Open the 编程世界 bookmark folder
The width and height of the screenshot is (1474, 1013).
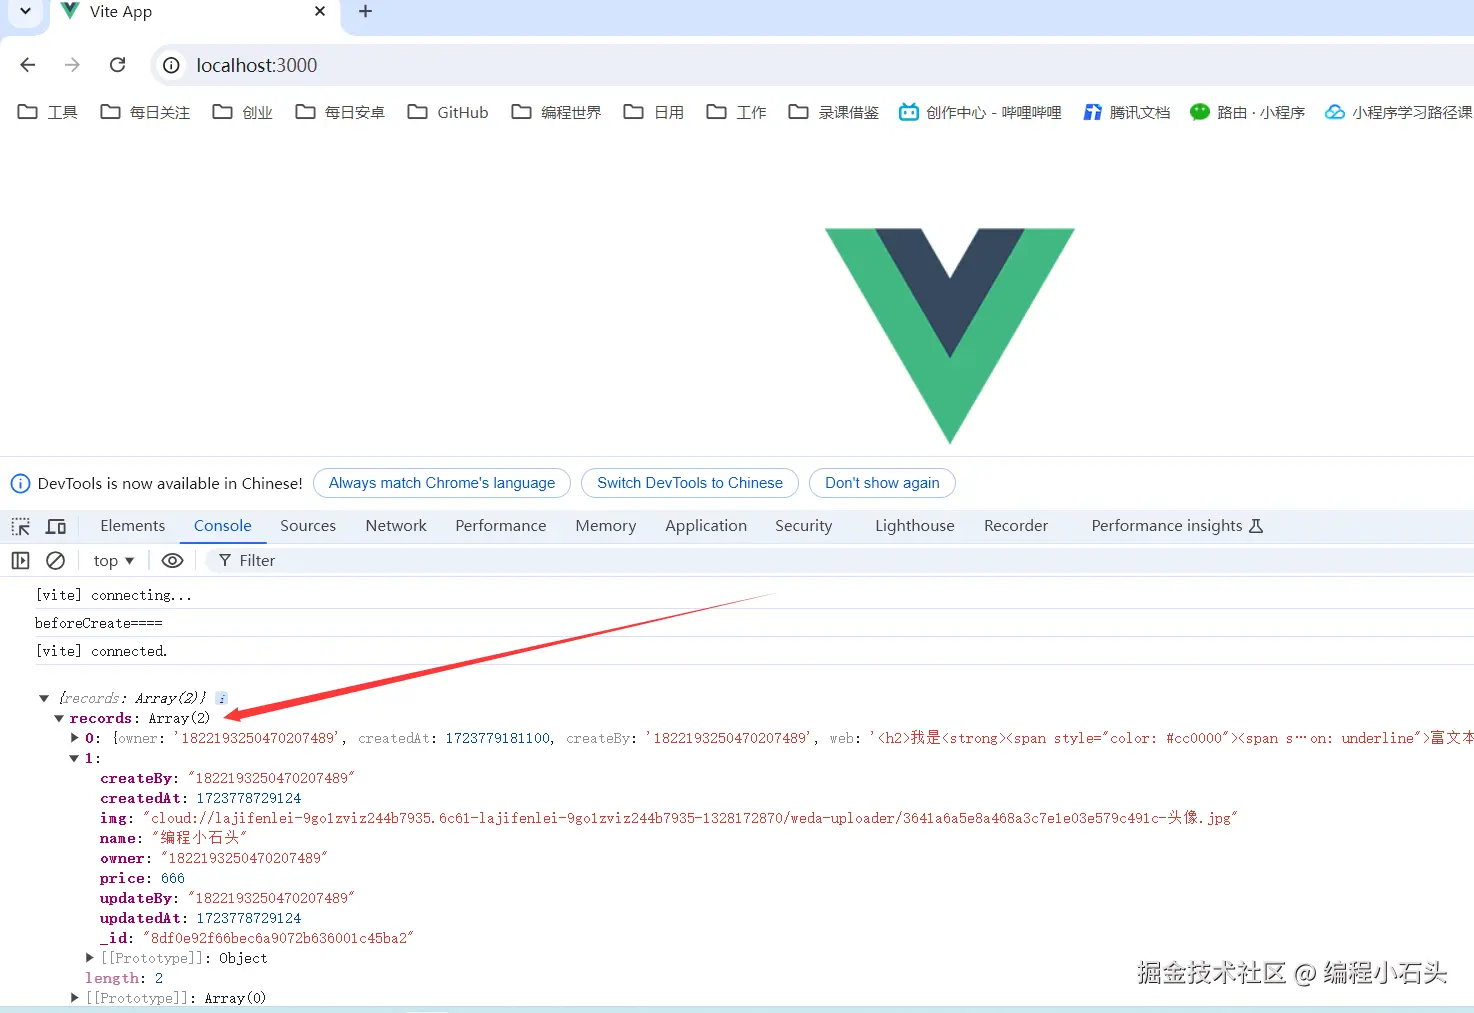point(556,112)
